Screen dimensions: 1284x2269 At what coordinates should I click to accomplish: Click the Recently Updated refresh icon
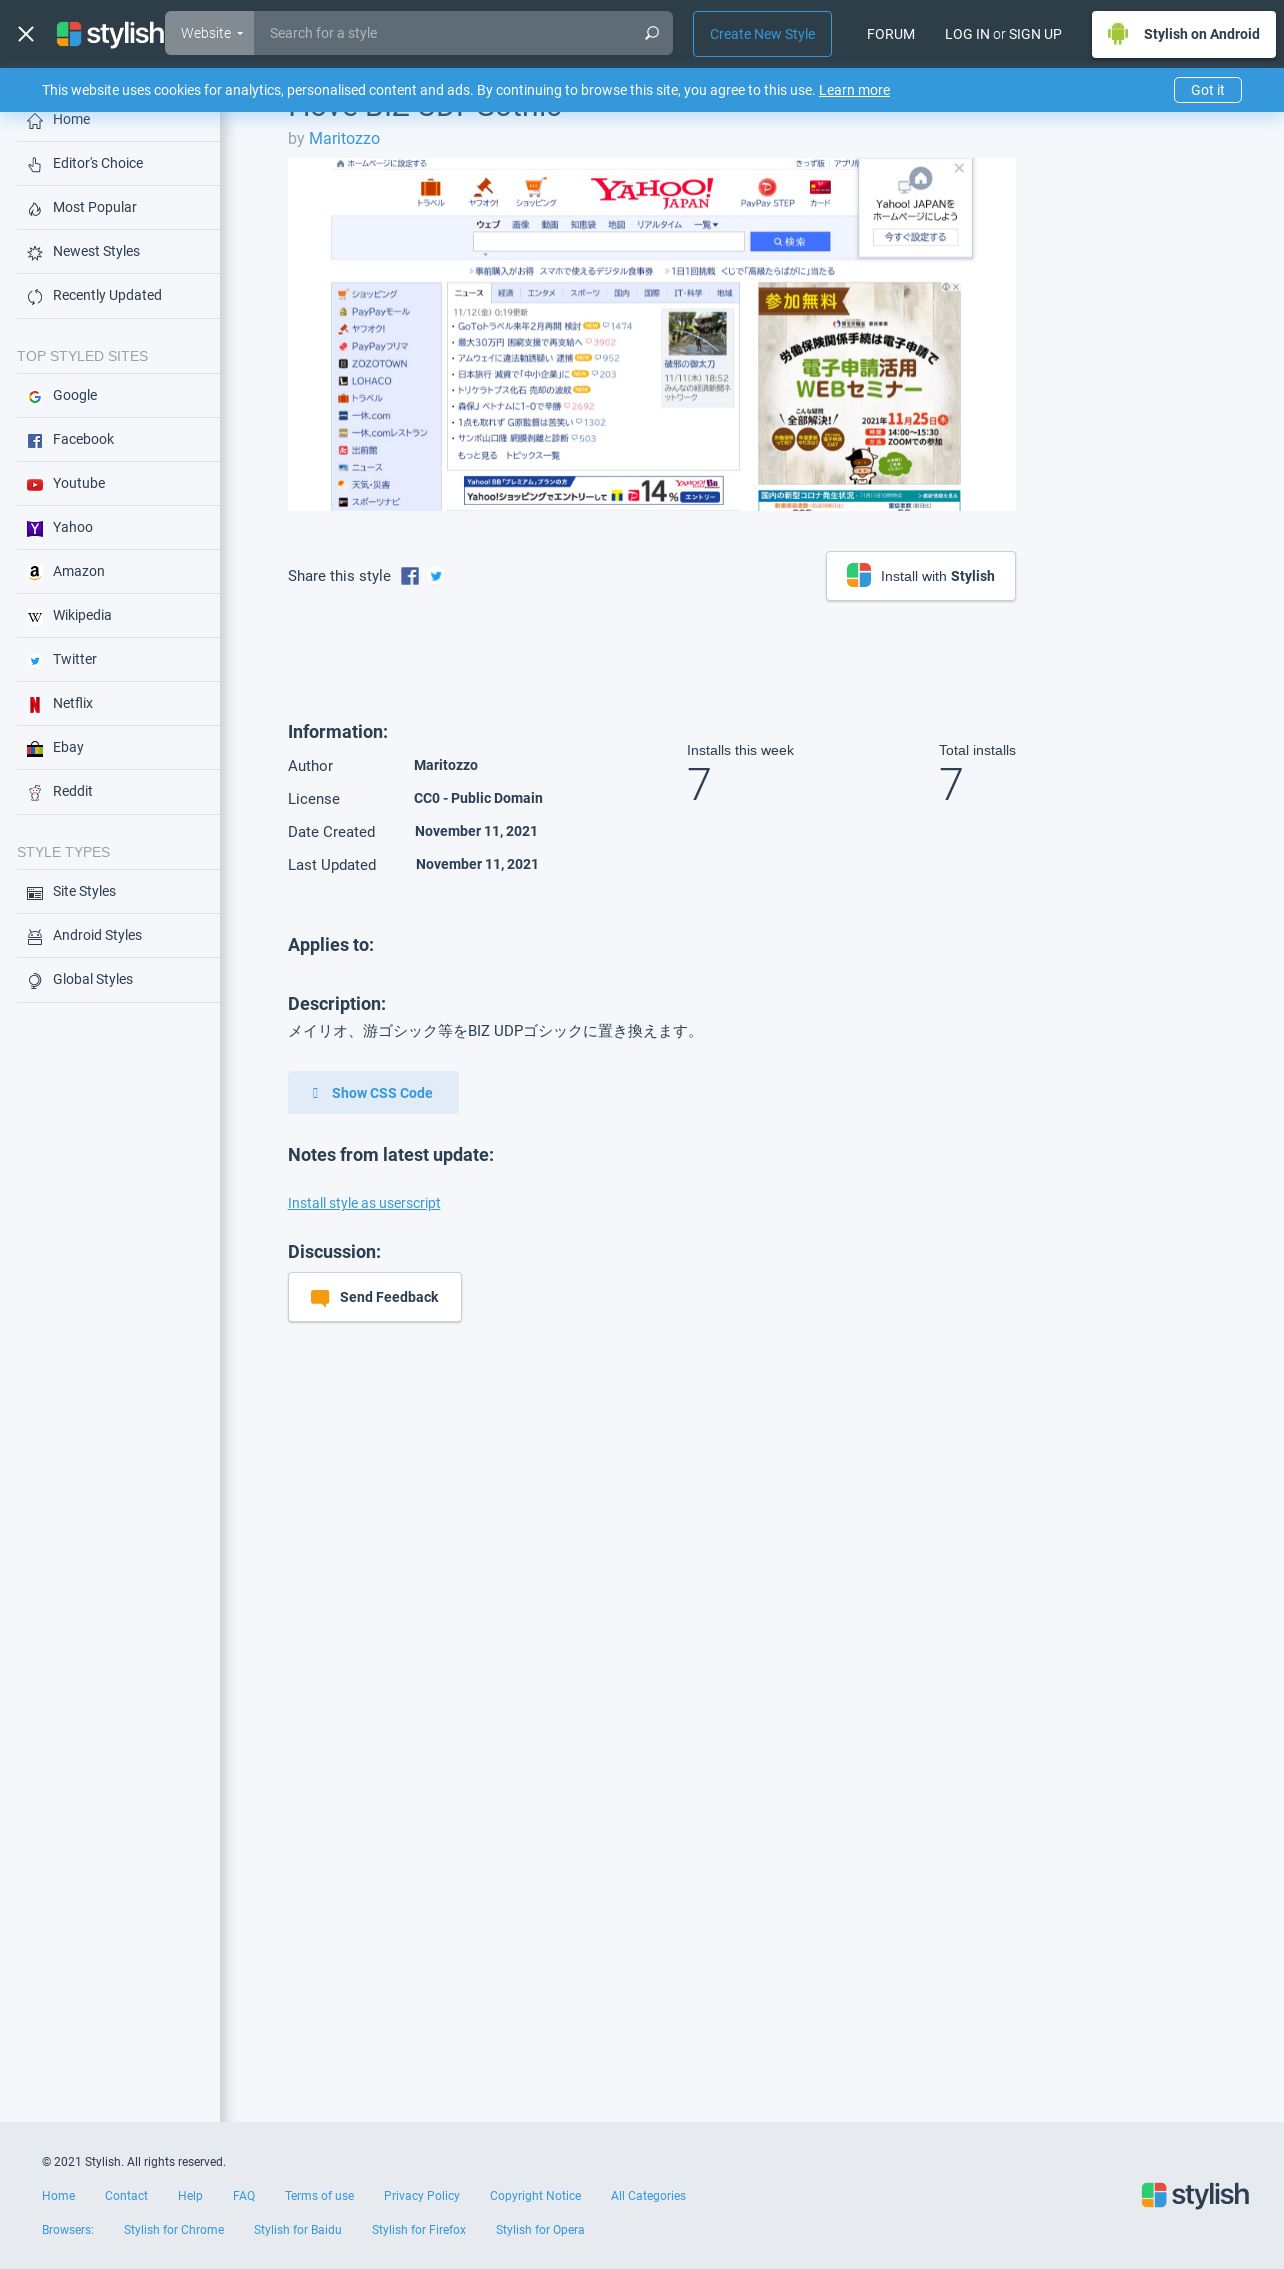[x=35, y=296]
